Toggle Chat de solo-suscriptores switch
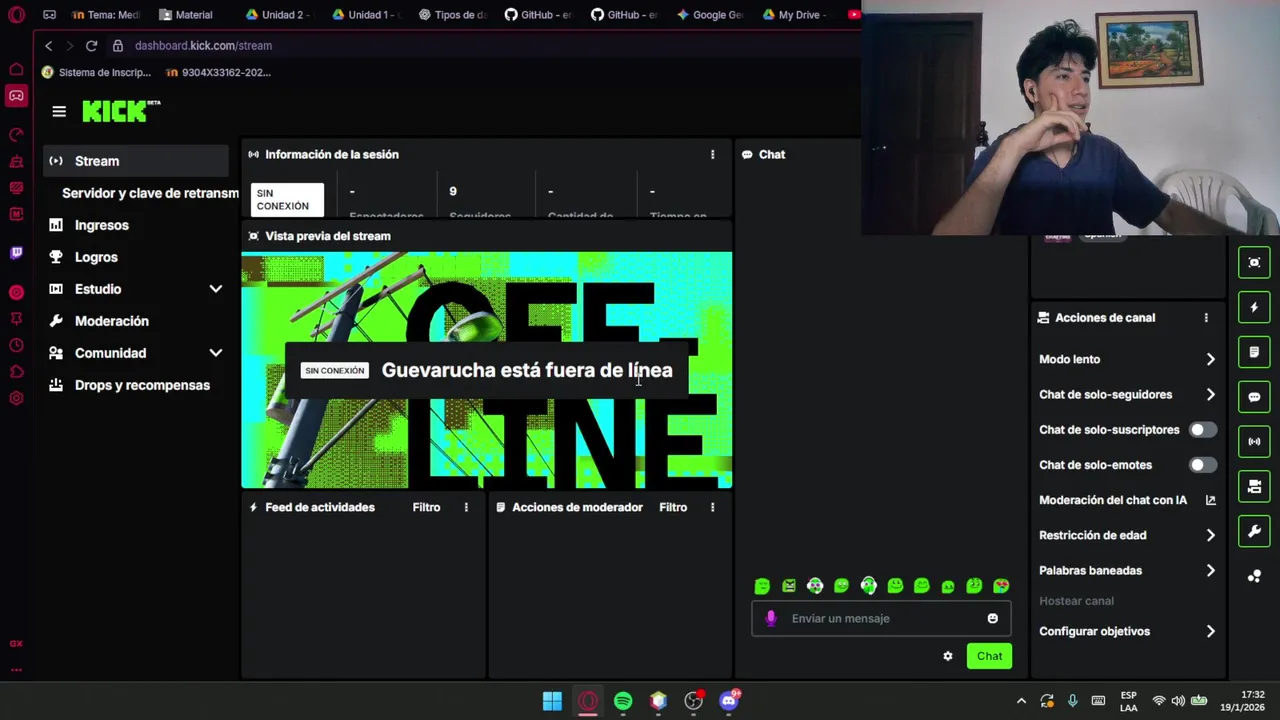The height and width of the screenshot is (720, 1280). (1203, 430)
